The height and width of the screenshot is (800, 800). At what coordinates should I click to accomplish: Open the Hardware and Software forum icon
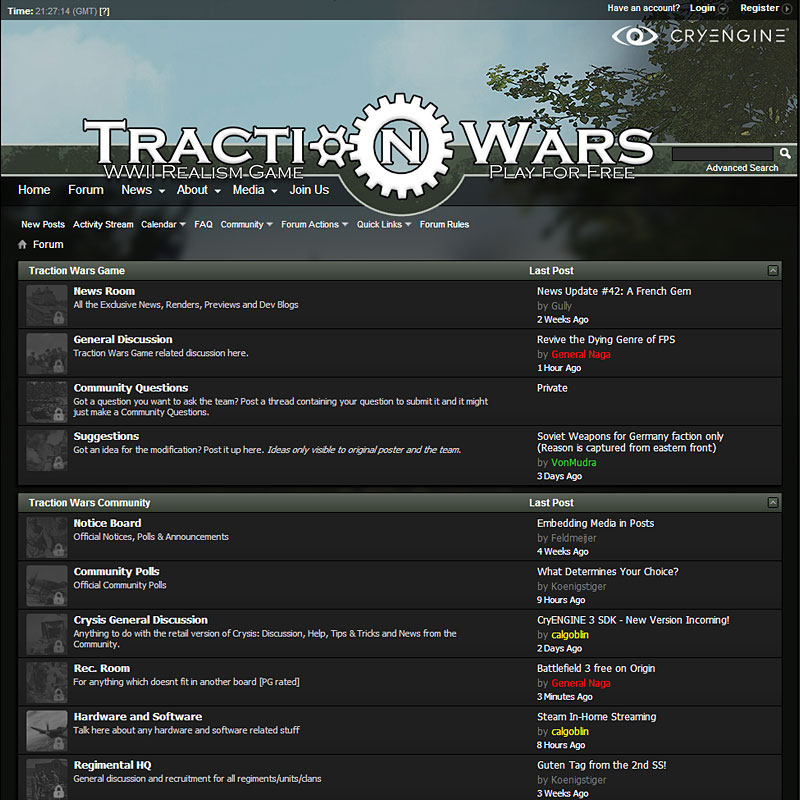(x=47, y=731)
